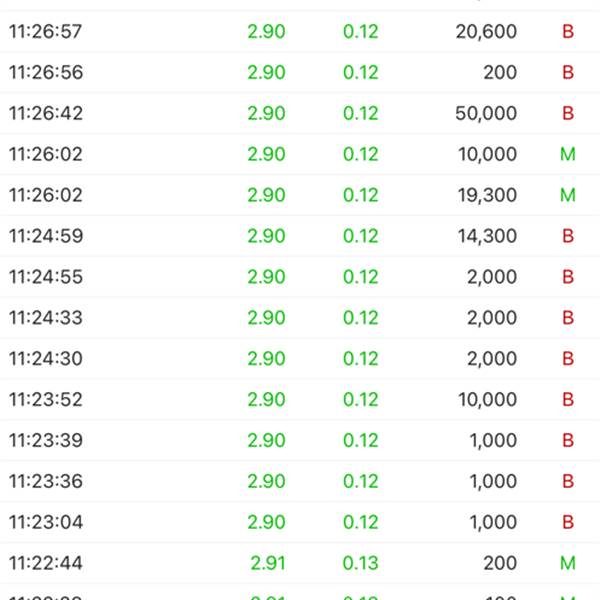The height and width of the screenshot is (600, 600).
Task: Select the 11:26:57 trade row
Action: [300, 31]
